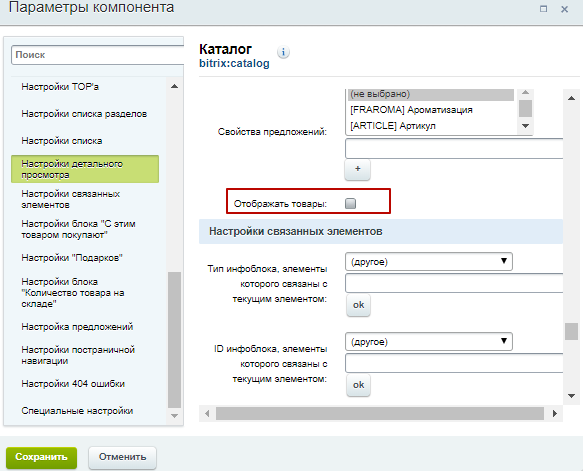This screenshot has width=583, height=471.
Task: Click the right panel vertical scrollbar thumb
Action: [x=571, y=331]
